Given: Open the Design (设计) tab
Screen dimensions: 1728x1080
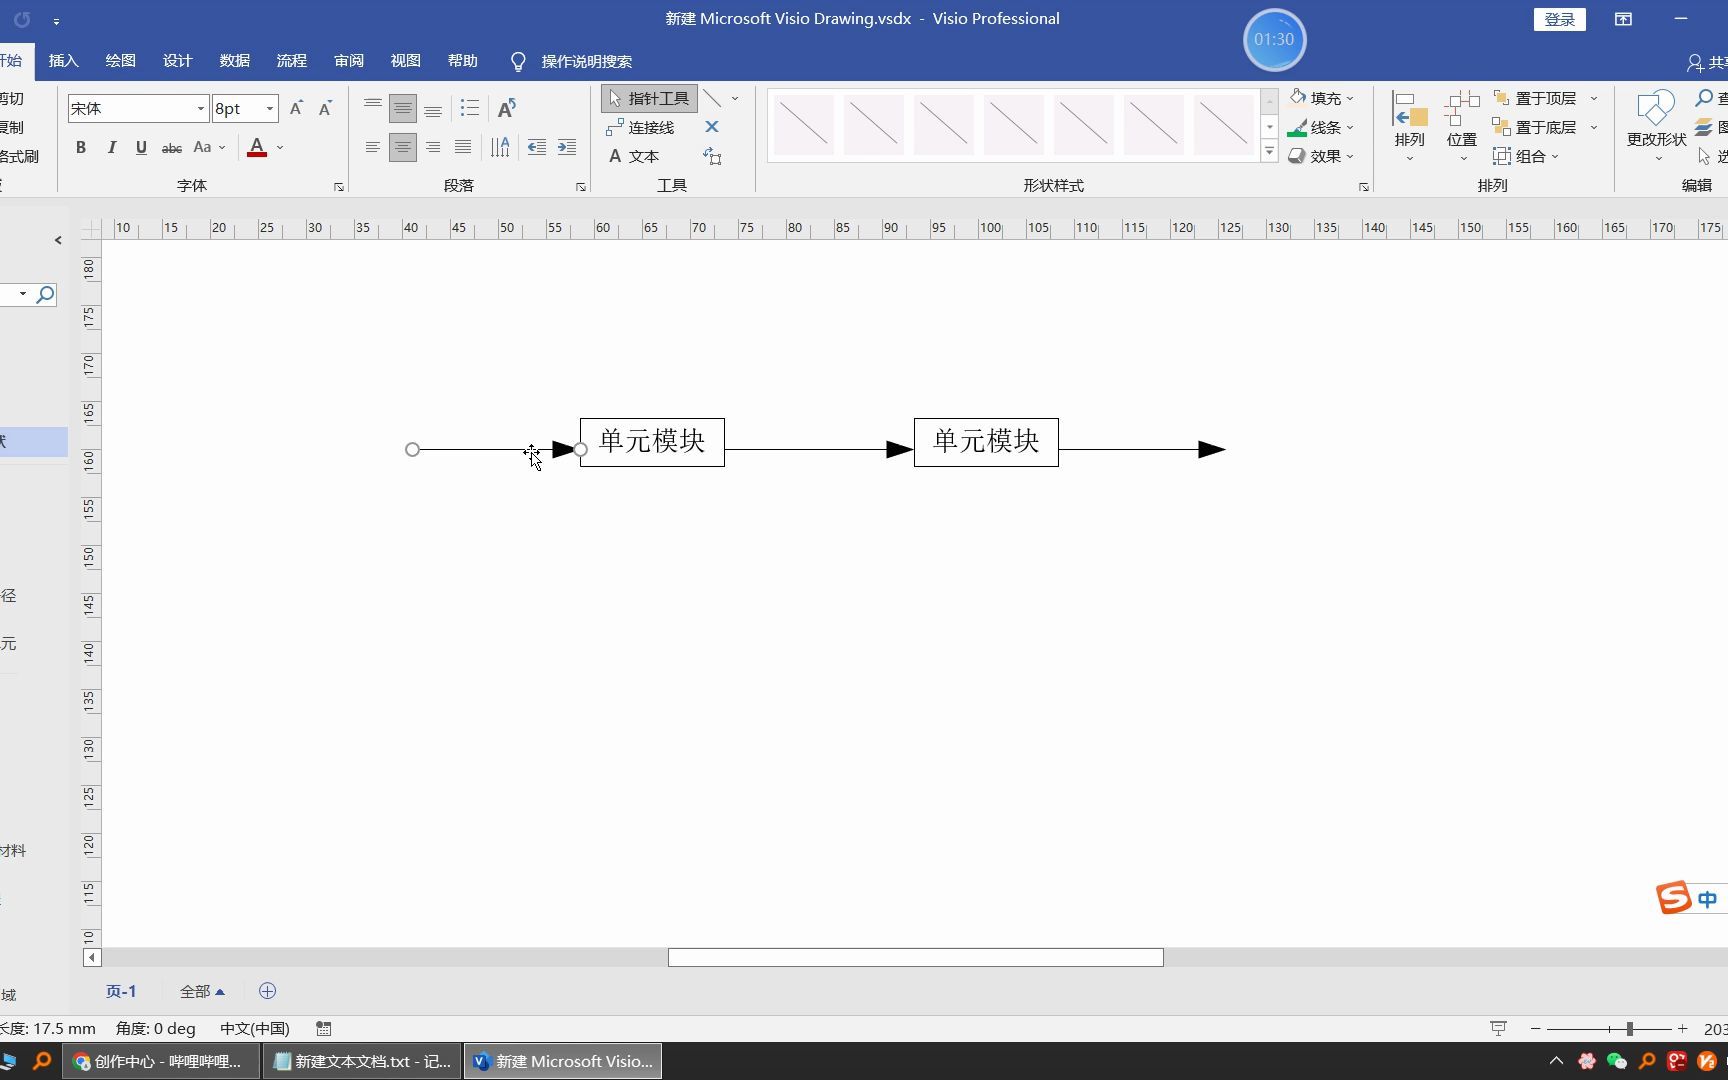Looking at the screenshot, I should (x=177, y=61).
